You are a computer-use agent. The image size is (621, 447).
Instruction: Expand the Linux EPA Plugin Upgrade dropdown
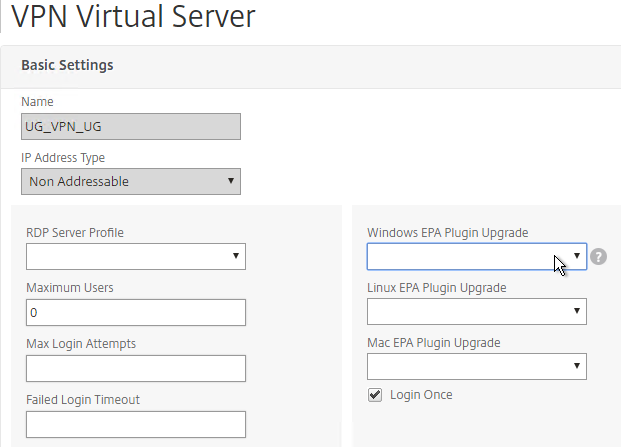coord(477,312)
